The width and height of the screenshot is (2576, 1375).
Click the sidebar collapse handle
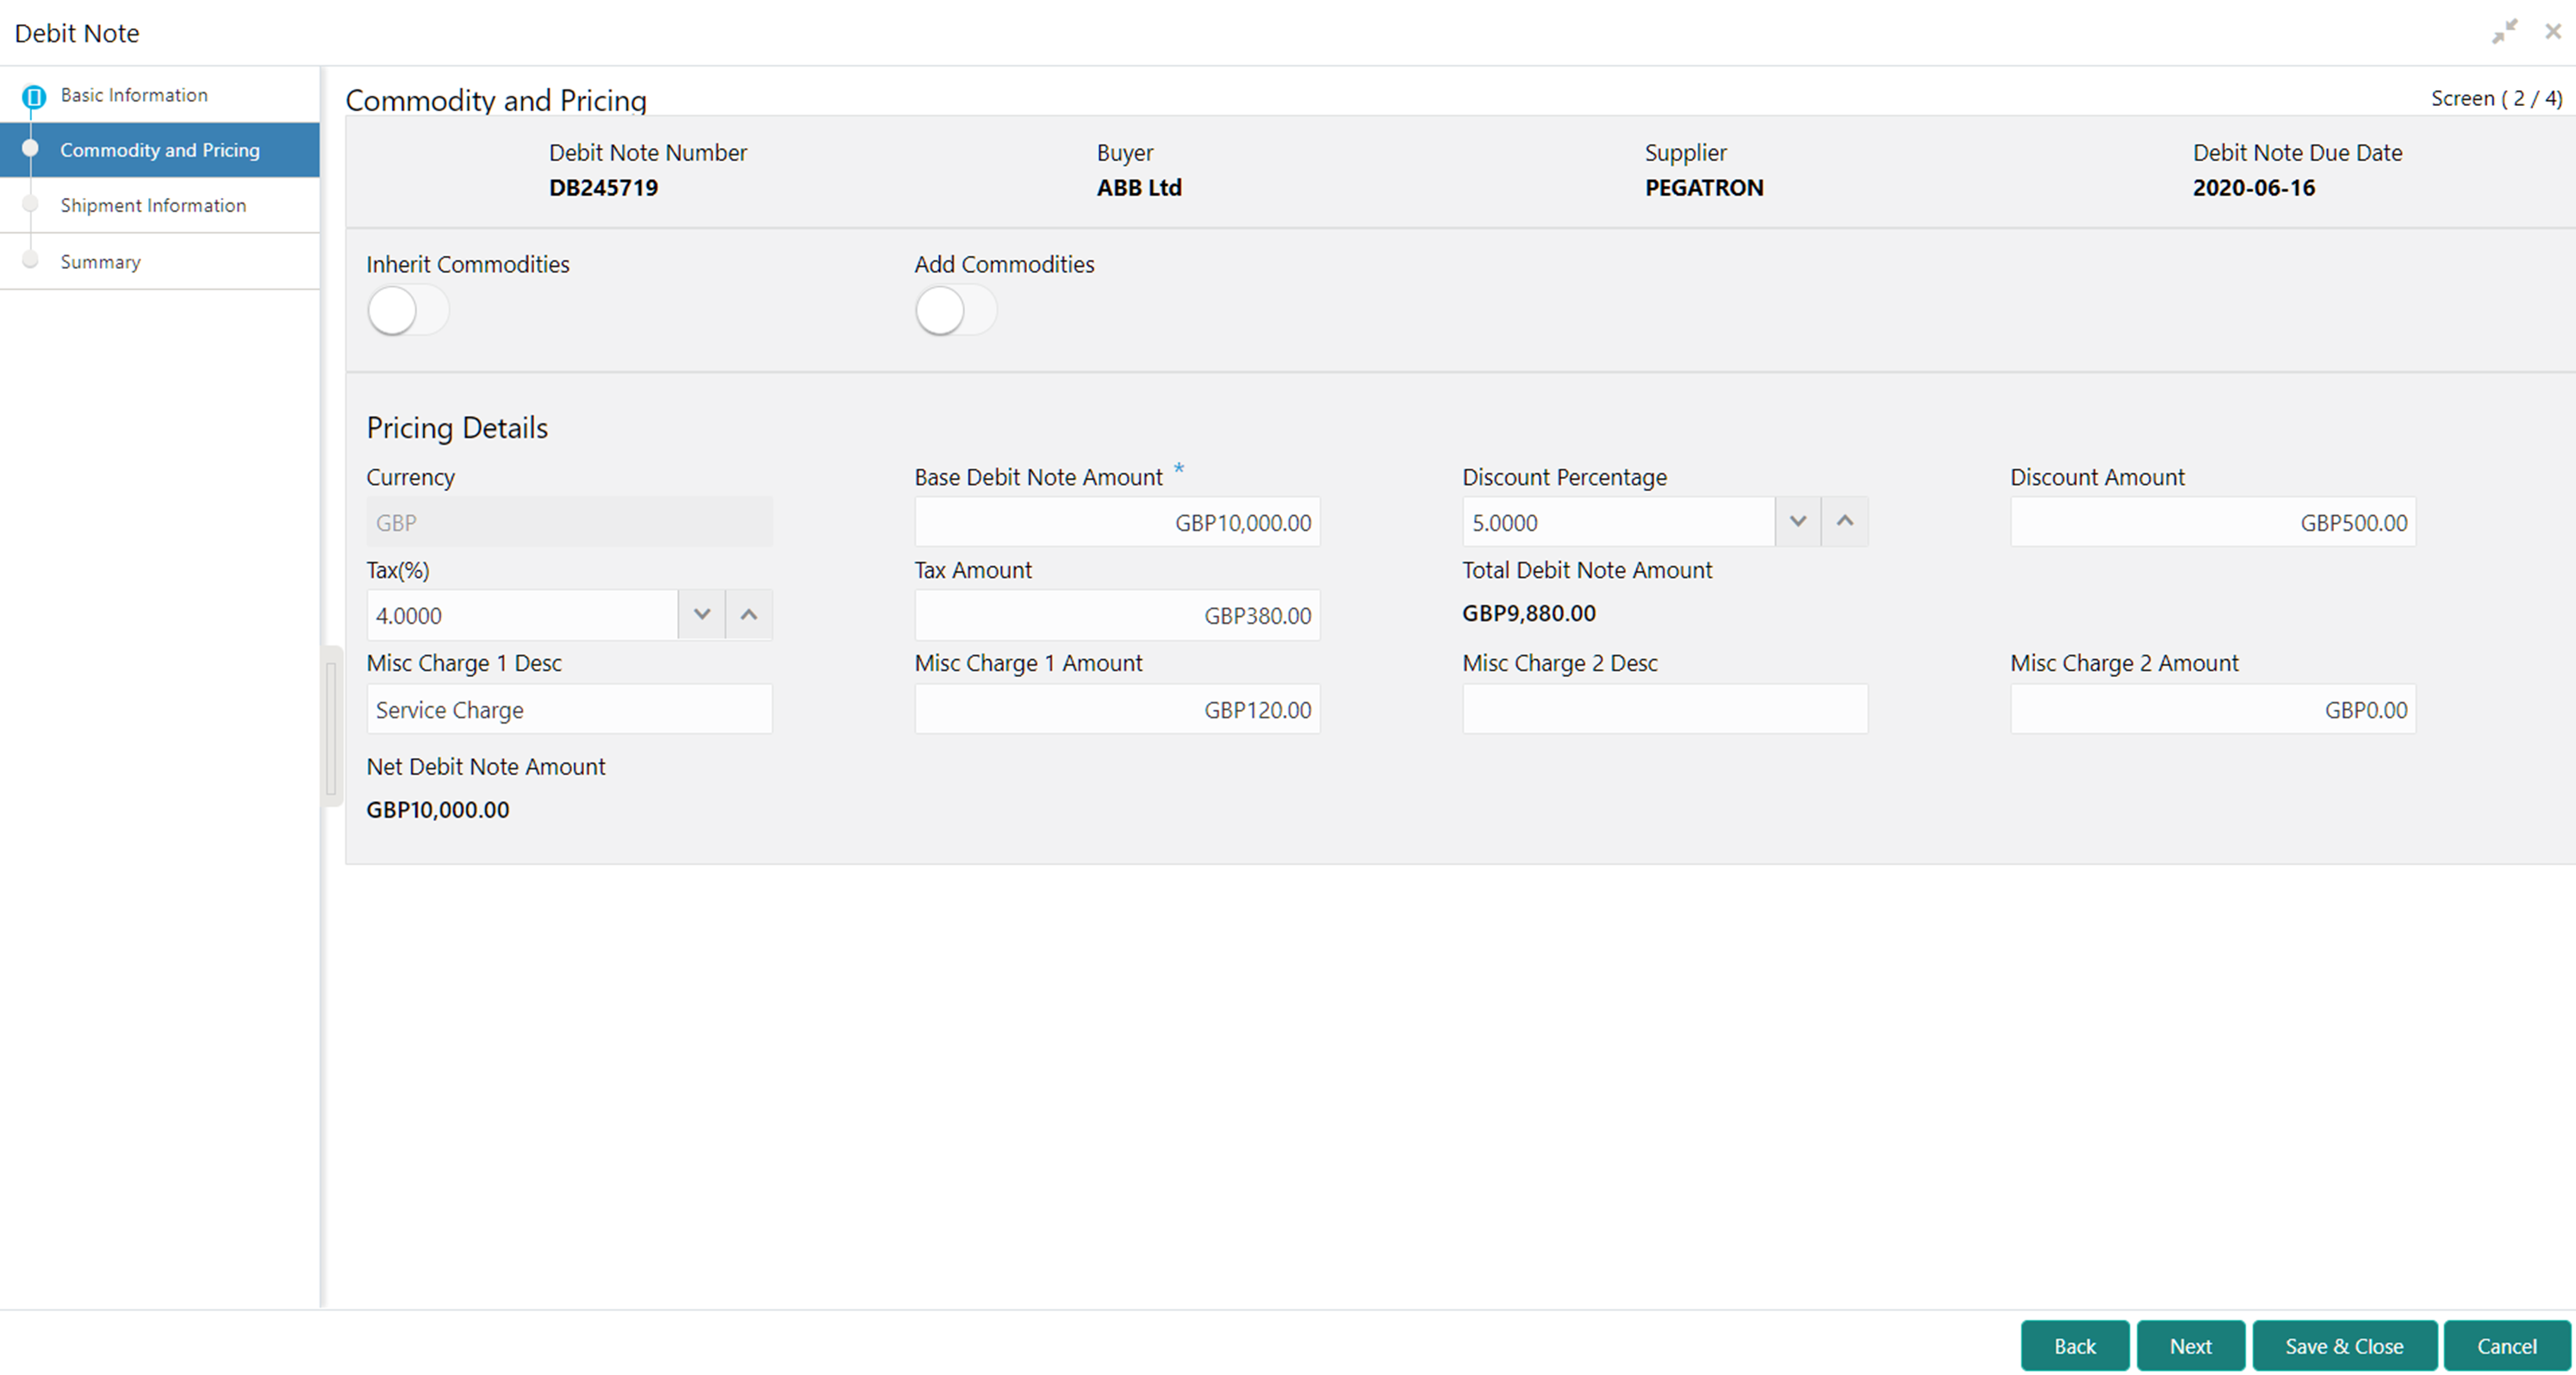tap(331, 725)
